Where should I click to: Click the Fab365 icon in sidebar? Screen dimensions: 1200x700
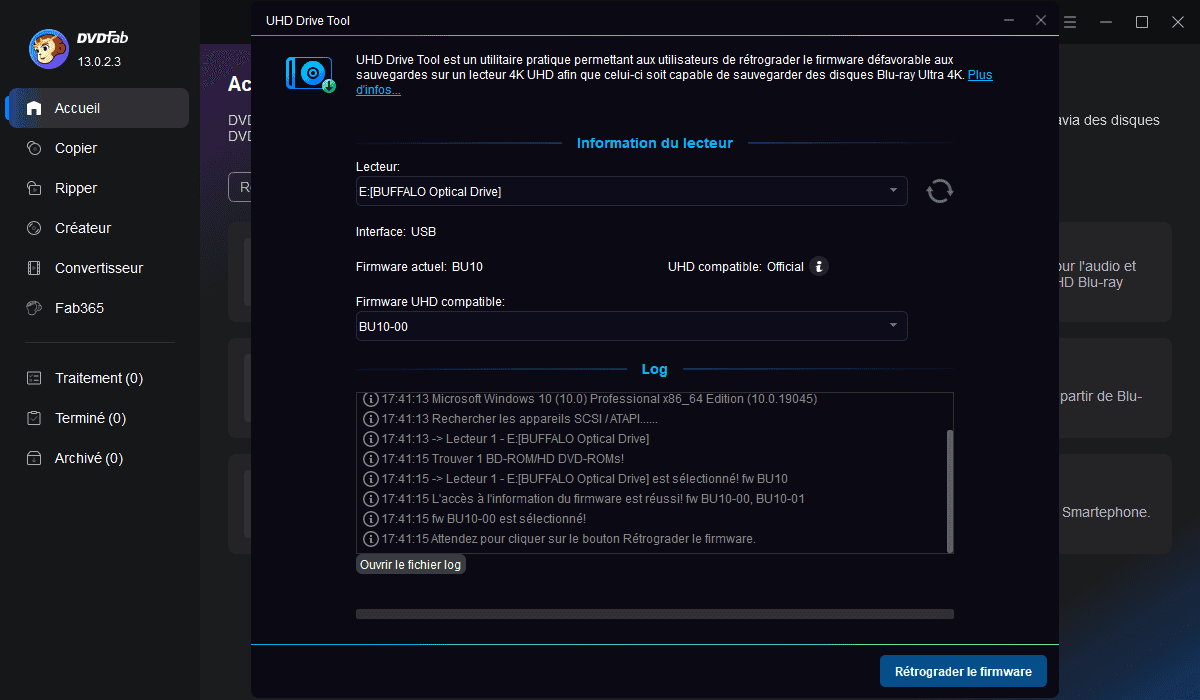pos(34,308)
